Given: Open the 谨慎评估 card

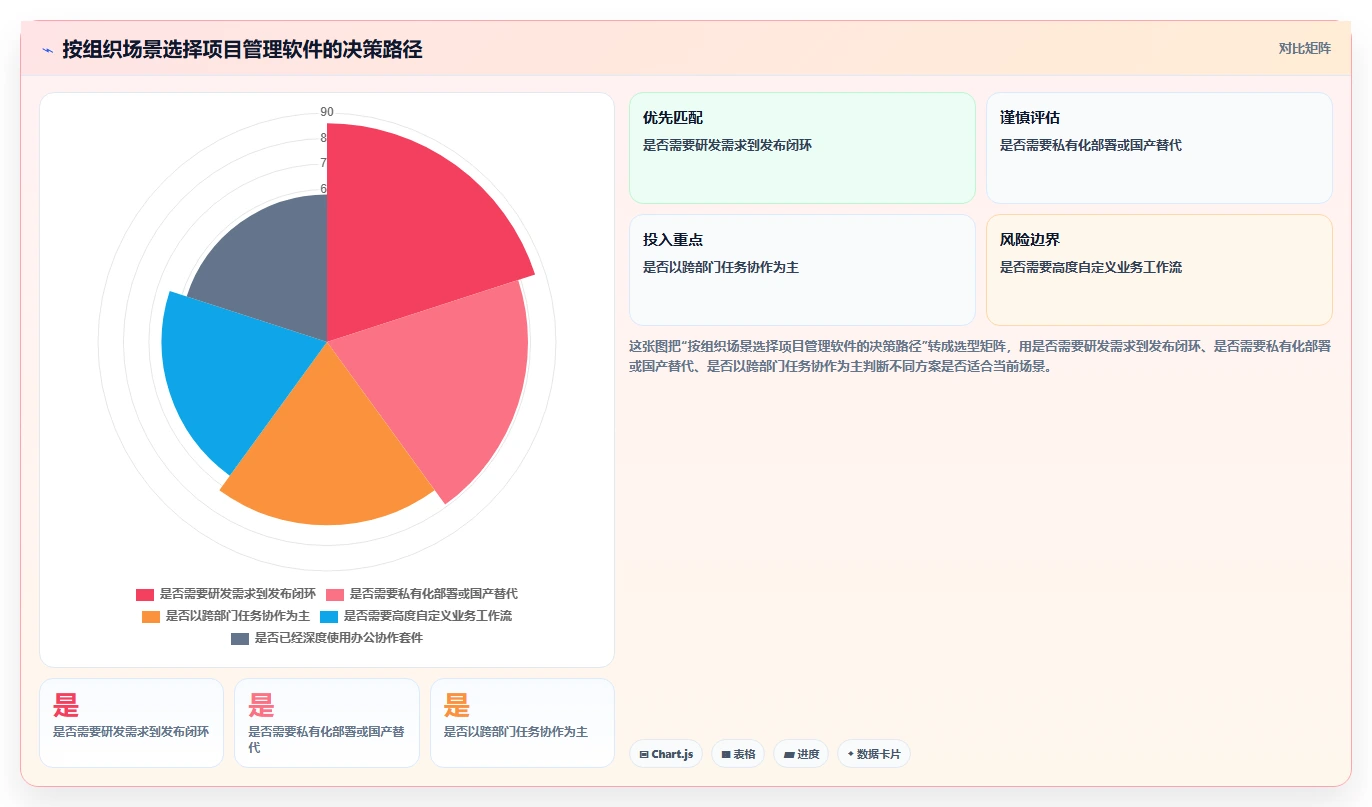Looking at the screenshot, I should 1159,148.
